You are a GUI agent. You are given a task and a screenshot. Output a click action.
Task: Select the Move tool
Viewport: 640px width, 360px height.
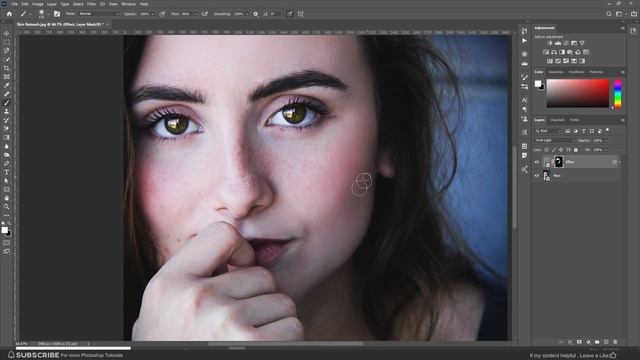point(7,33)
